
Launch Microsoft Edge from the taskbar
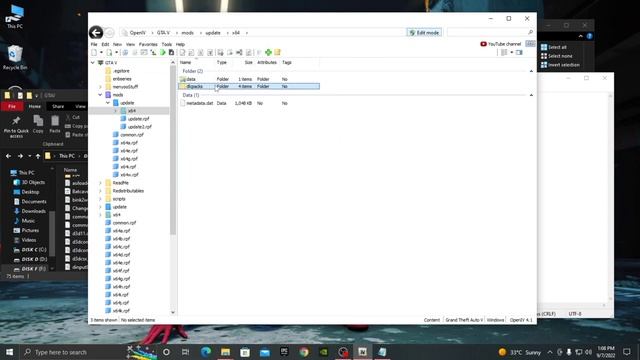(205, 352)
